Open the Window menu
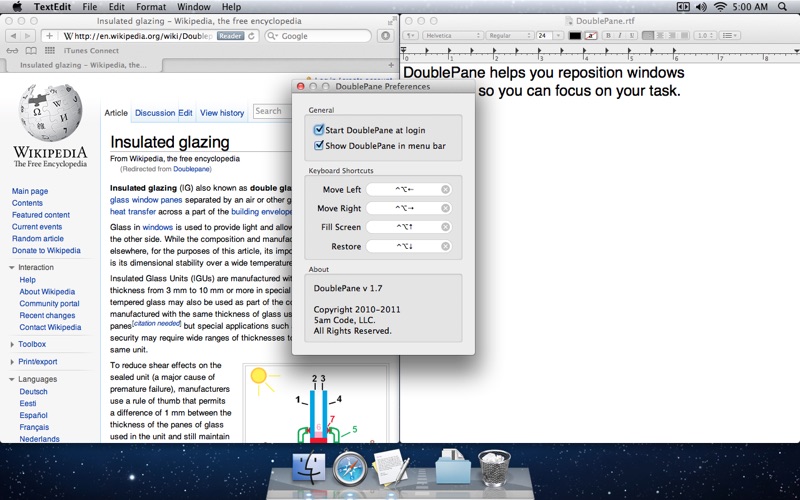Viewport: 800px width, 500px height. pyautogui.click(x=194, y=7)
